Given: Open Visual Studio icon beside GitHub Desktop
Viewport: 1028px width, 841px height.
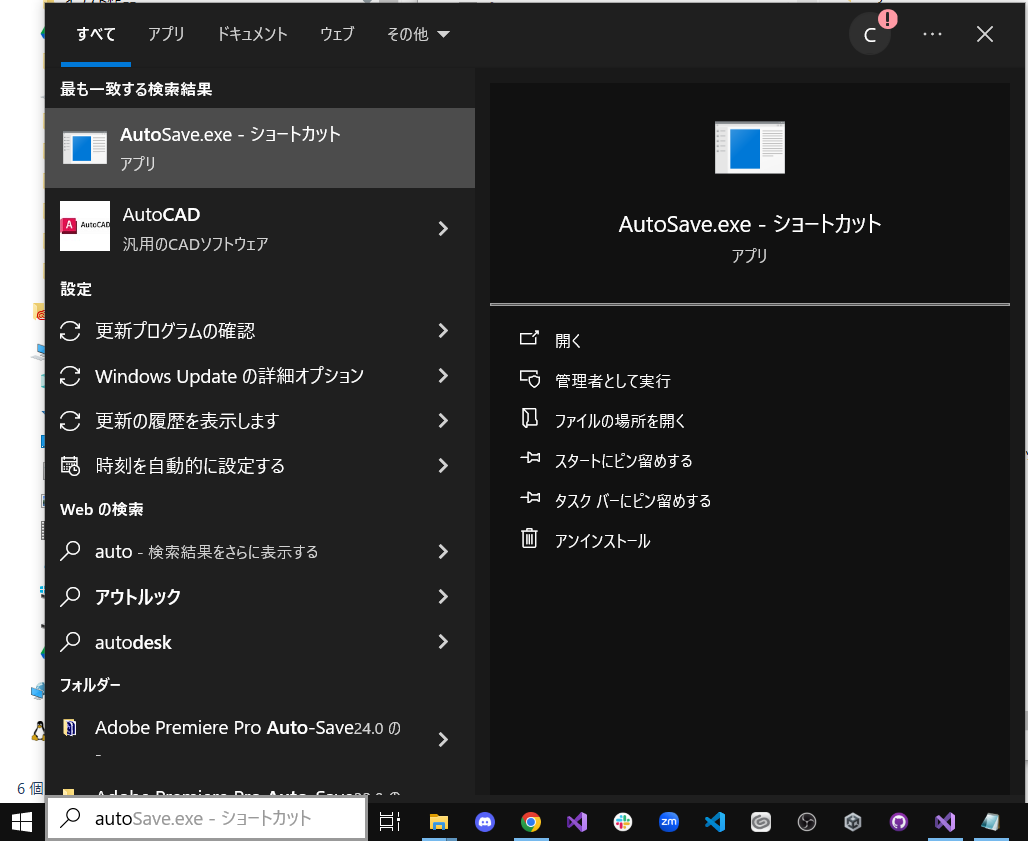Looking at the screenshot, I should 945,821.
